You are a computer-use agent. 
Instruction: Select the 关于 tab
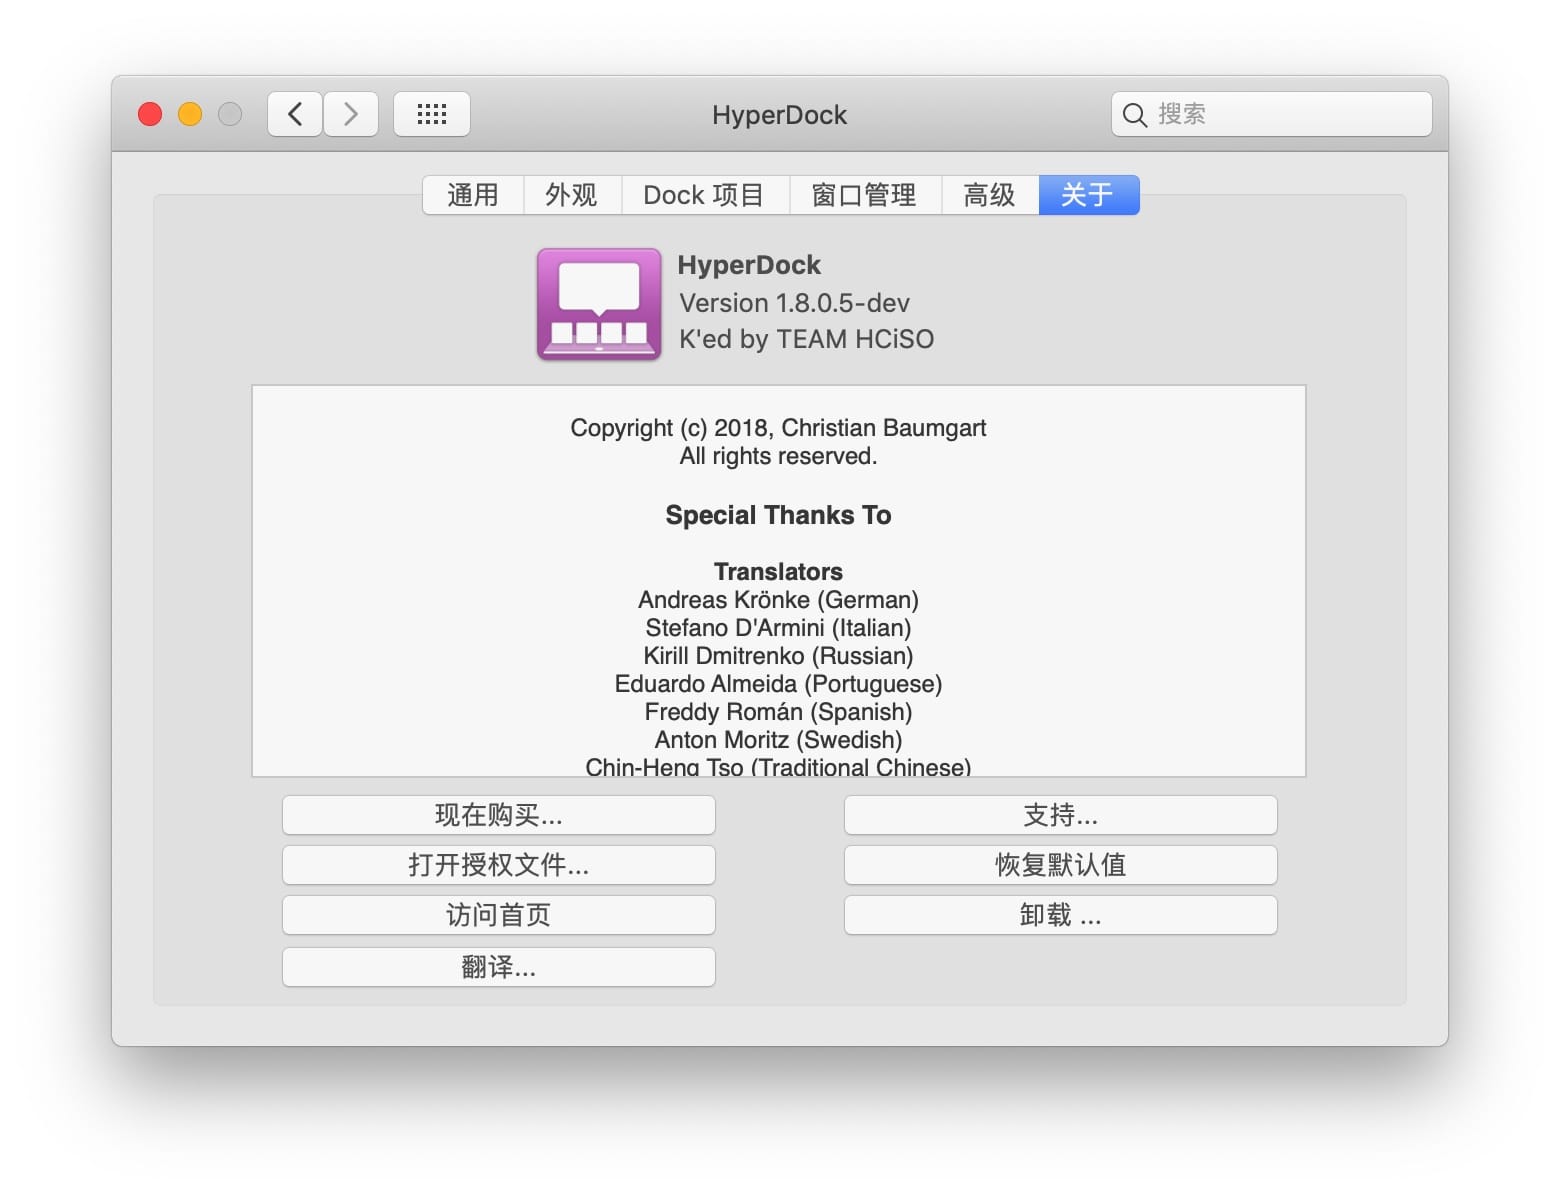coord(1088,195)
